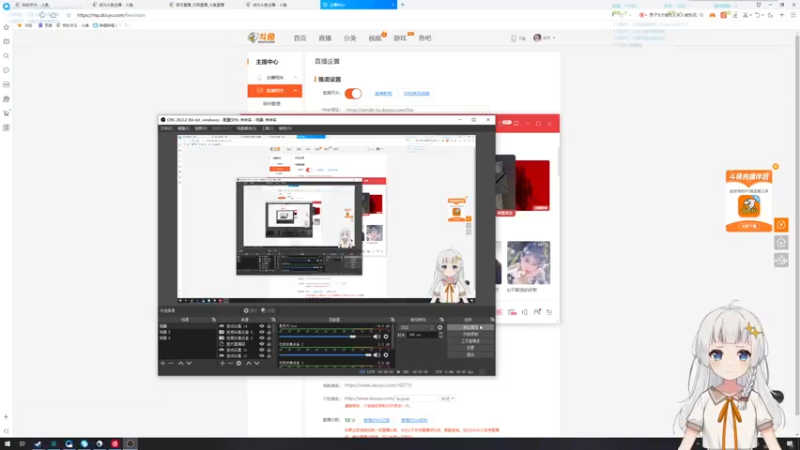This screenshot has width=800, height=450.
Task: Lock the last source in sources list
Action: click(x=269, y=356)
